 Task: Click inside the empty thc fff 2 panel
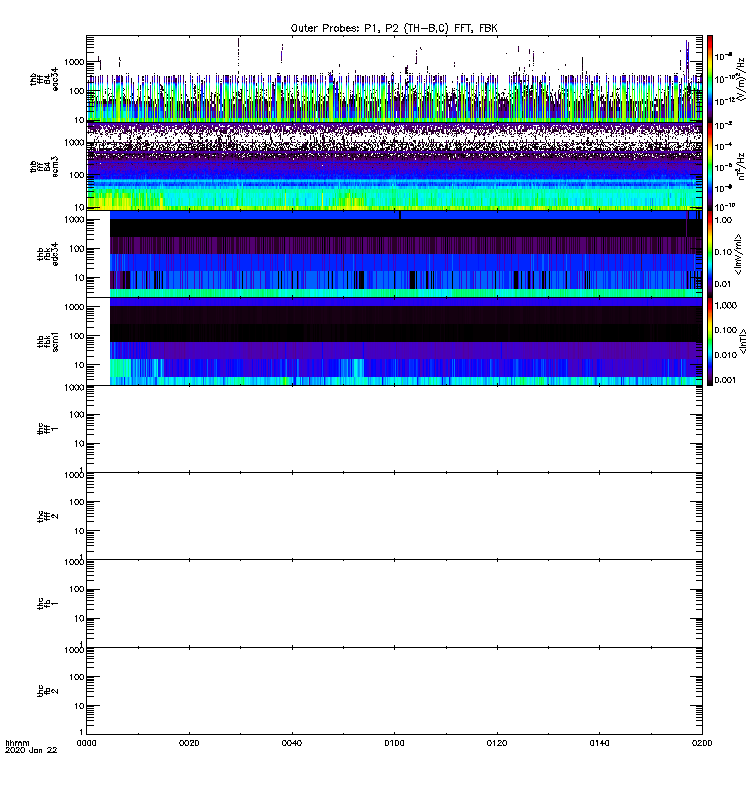click(x=394, y=516)
